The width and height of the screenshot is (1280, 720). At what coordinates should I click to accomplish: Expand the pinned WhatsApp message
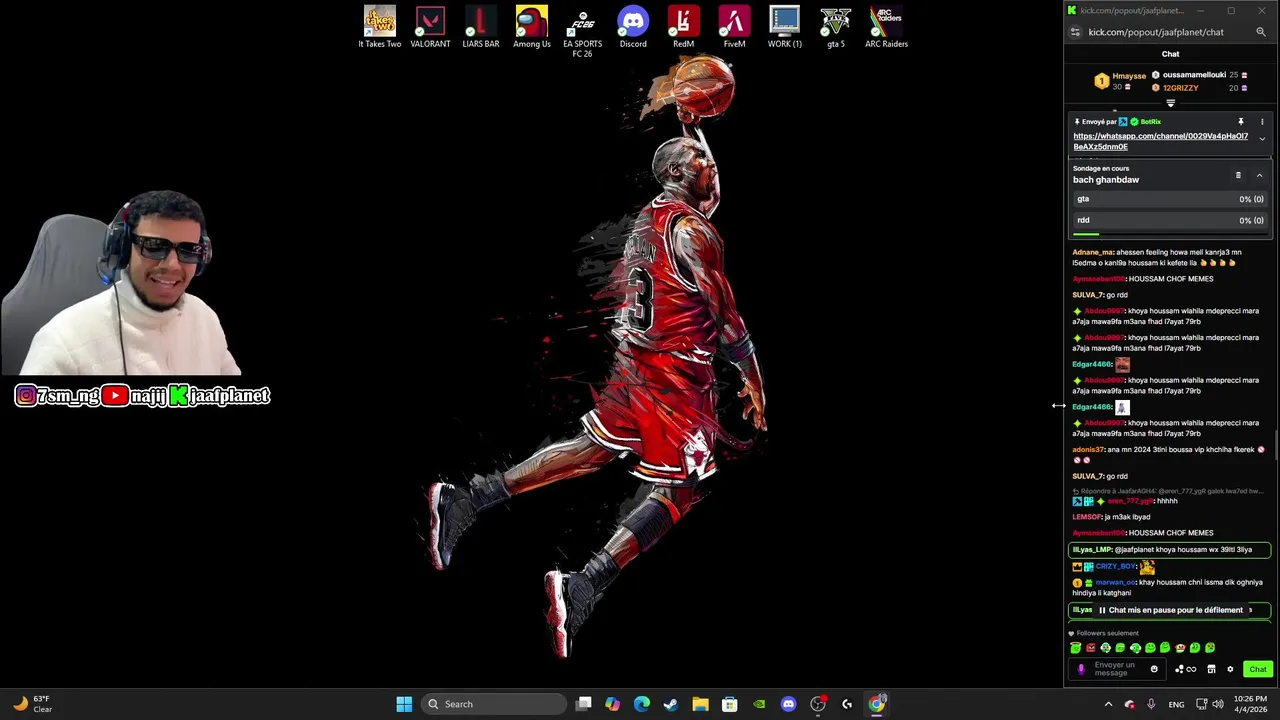(1262, 138)
